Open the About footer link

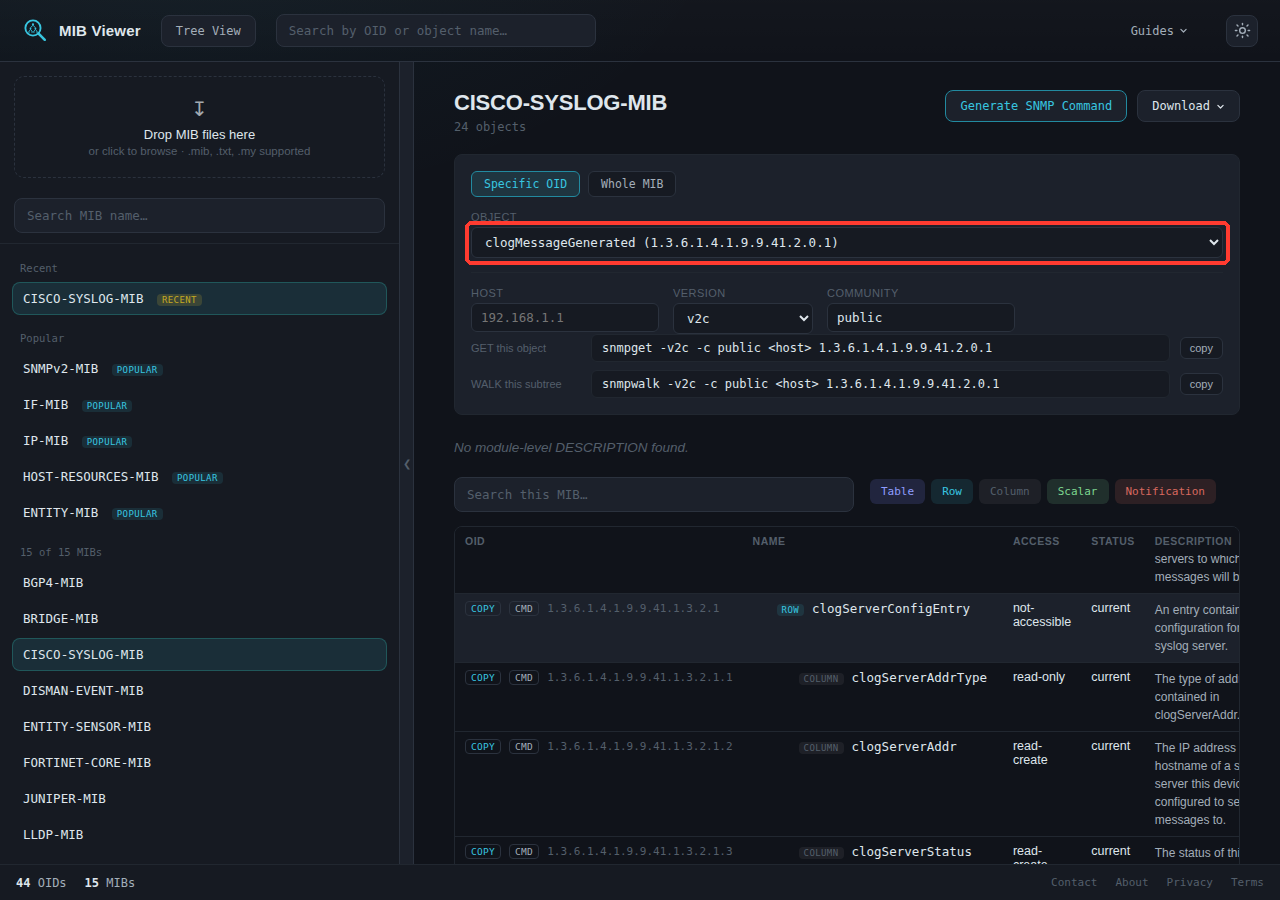tap(1132, 882)
